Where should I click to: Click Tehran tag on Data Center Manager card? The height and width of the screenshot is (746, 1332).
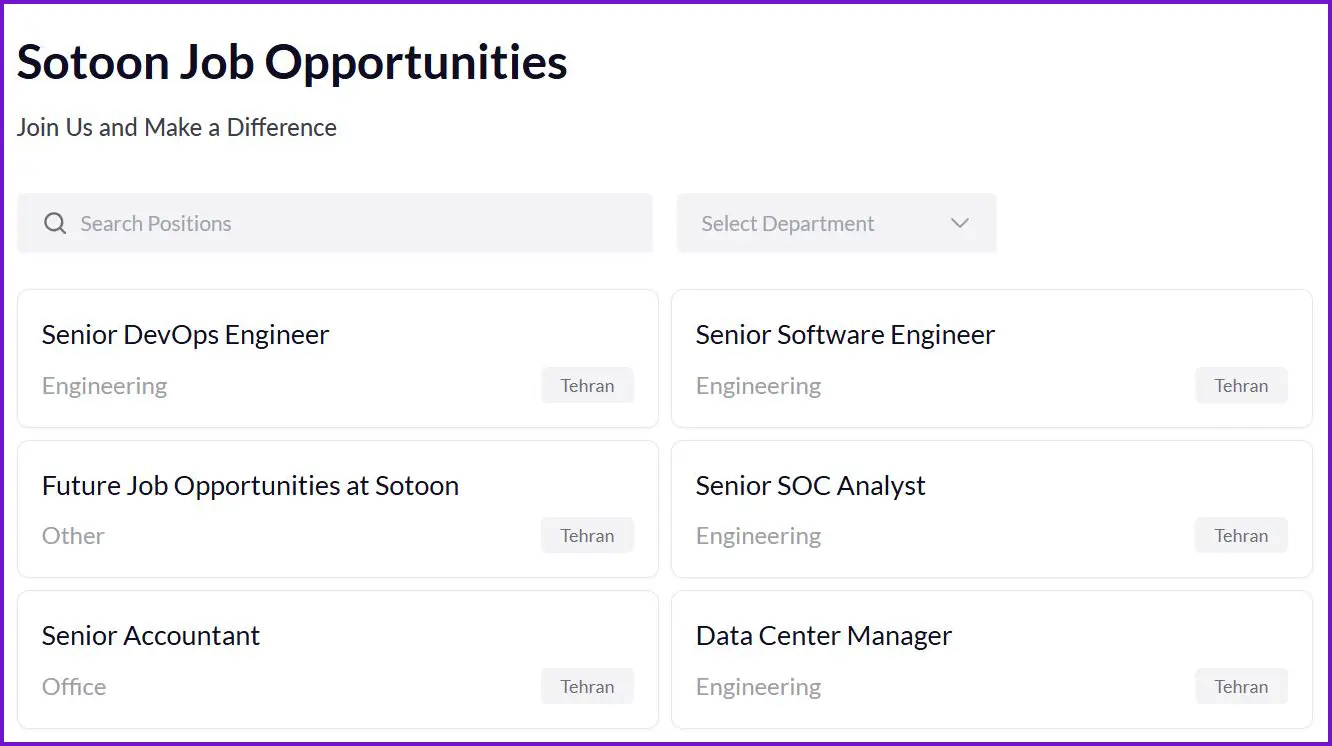click(x=1241, y=687)
